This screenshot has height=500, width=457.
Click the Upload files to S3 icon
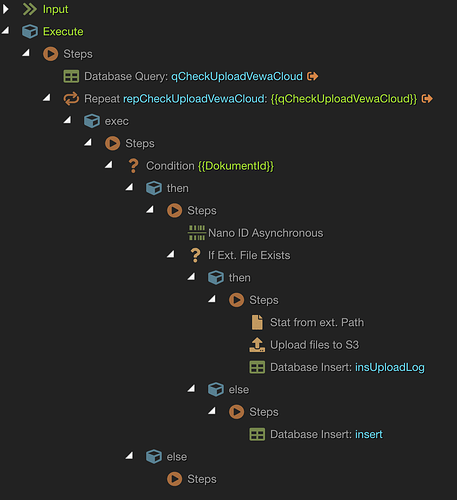pos(257,345)
